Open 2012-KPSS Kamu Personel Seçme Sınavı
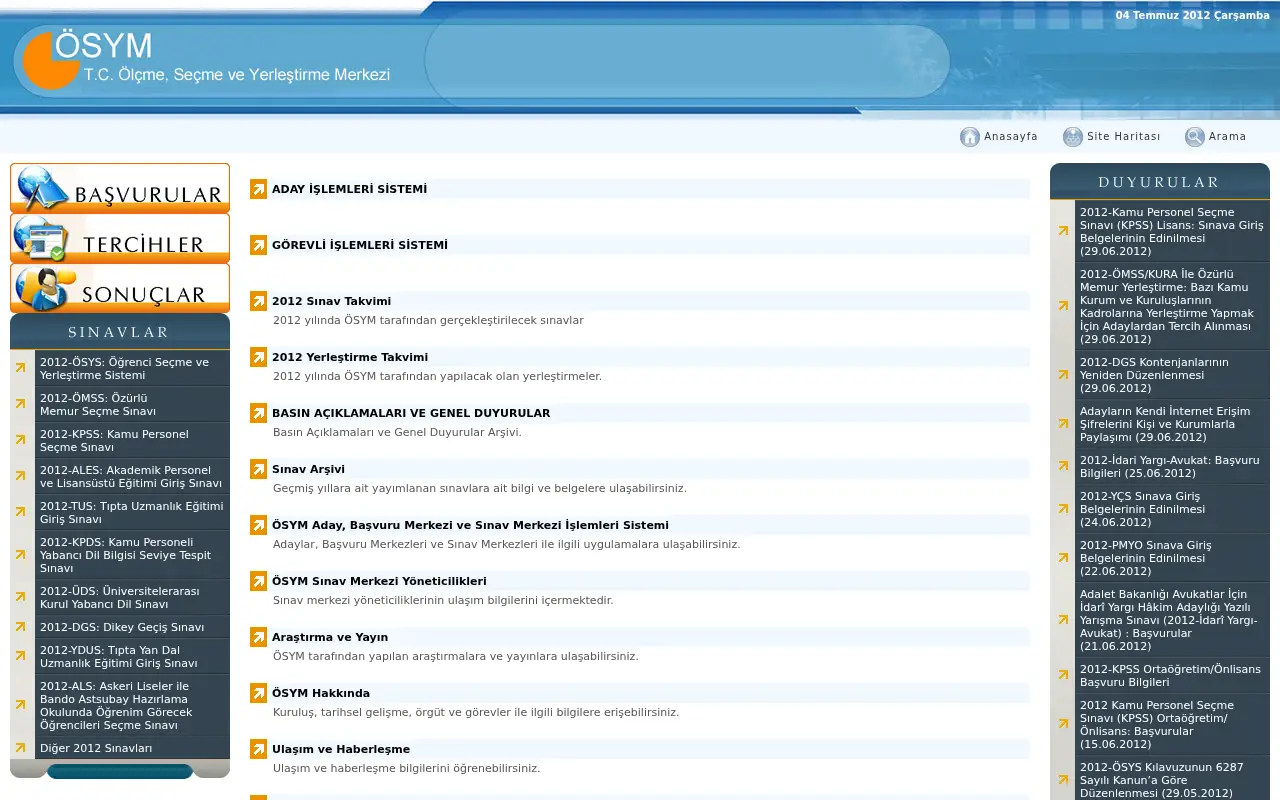 coord(114,441)
